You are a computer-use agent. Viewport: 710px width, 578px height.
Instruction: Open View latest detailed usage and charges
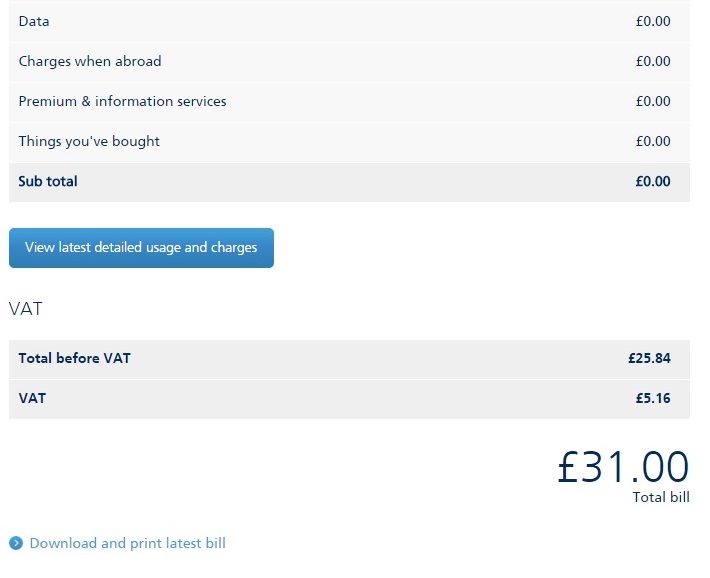(x=141, y=248)
